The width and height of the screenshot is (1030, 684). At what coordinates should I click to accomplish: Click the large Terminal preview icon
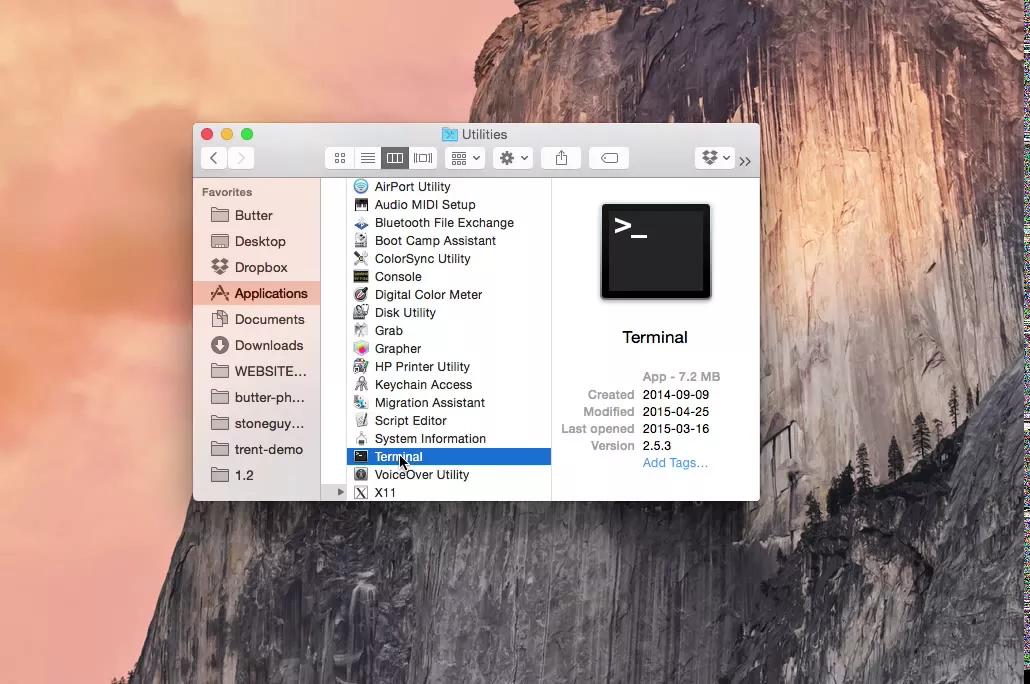(656, 251)
